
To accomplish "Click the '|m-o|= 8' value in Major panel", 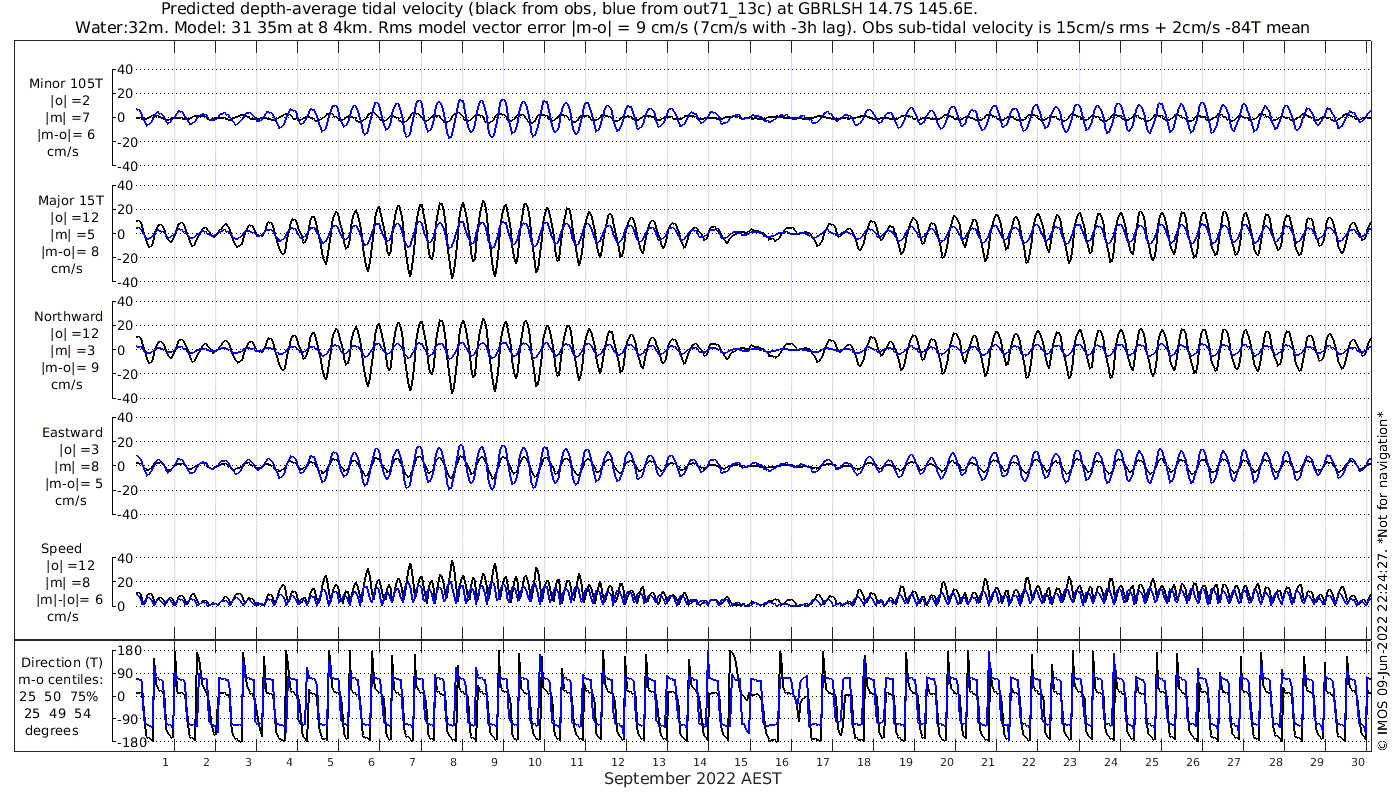I will point(67,251).
